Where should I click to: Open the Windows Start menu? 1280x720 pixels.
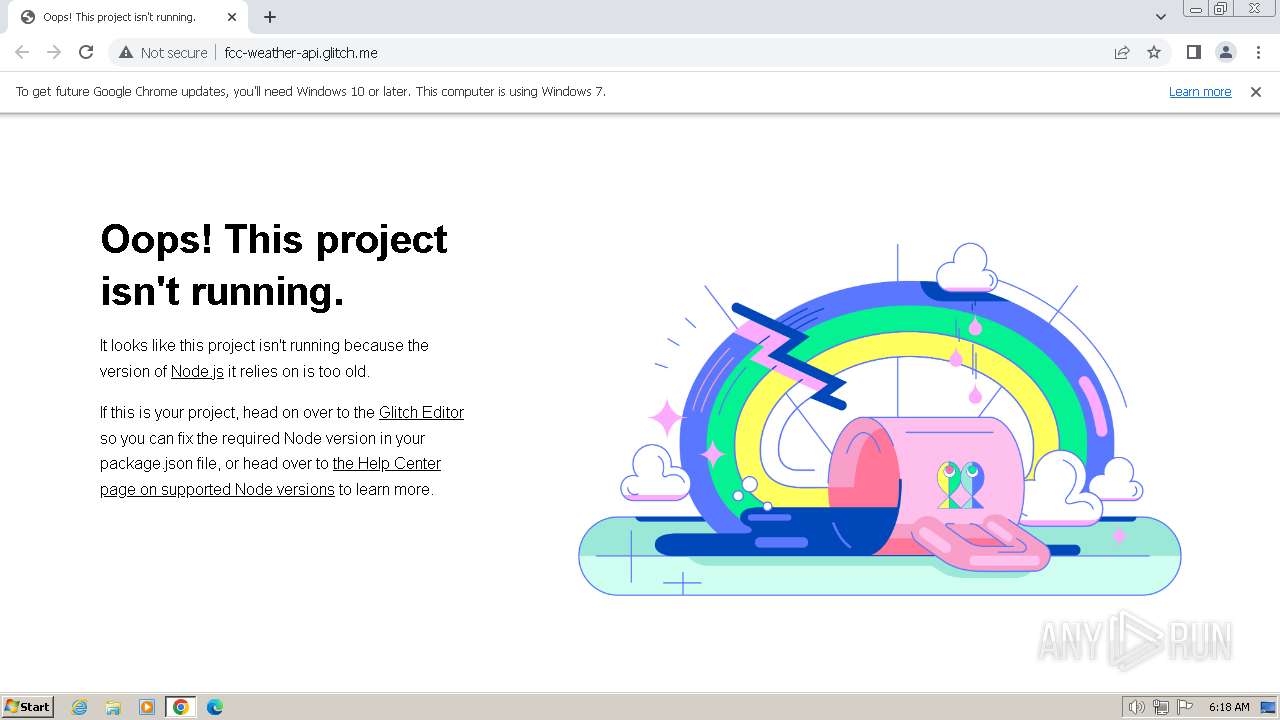click(x=28, y=706)
